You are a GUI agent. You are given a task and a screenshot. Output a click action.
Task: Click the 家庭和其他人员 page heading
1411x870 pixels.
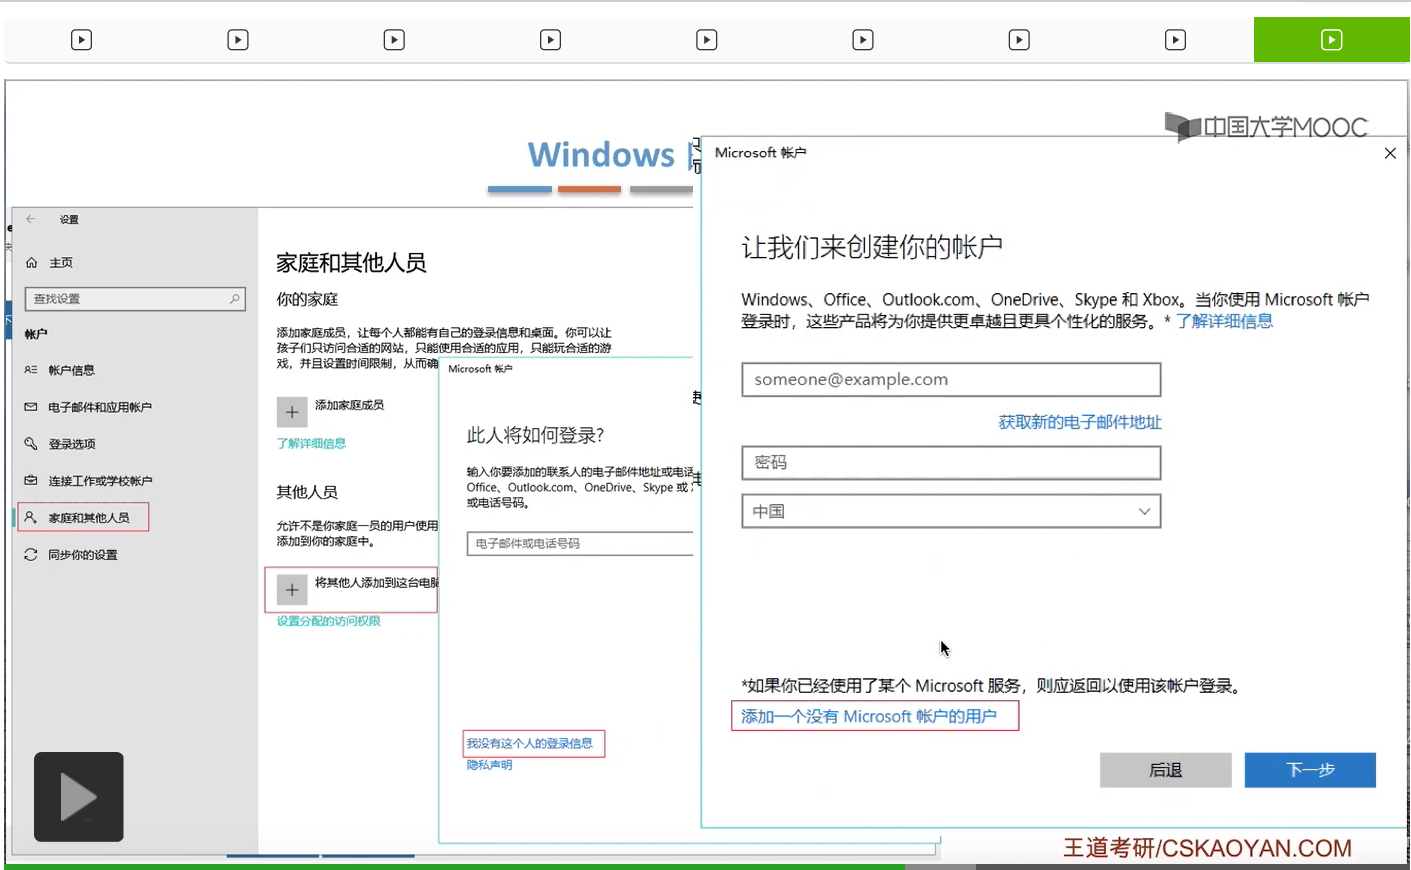pyautogui.click(x=351, y=263)
